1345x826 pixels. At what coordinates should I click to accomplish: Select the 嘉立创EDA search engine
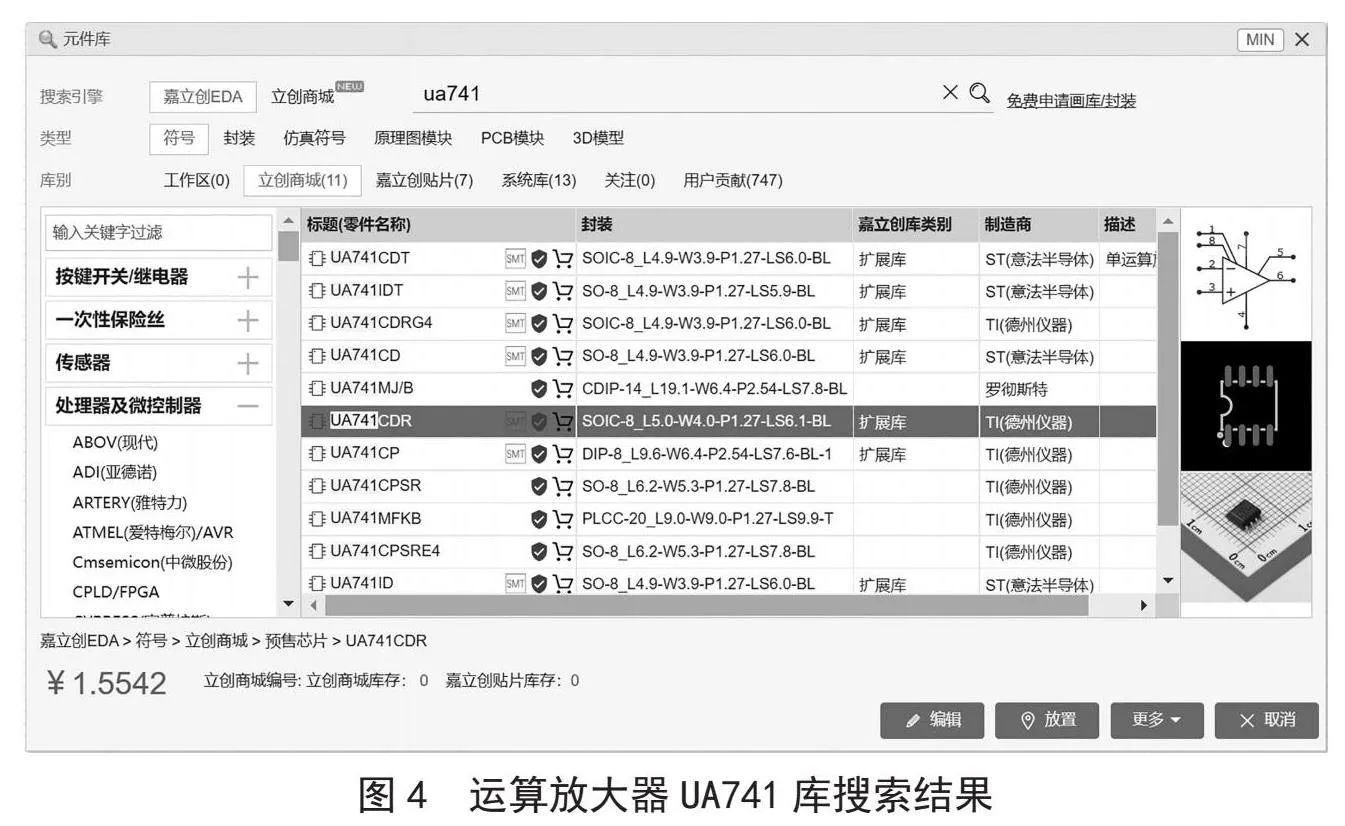click(203, 97)
